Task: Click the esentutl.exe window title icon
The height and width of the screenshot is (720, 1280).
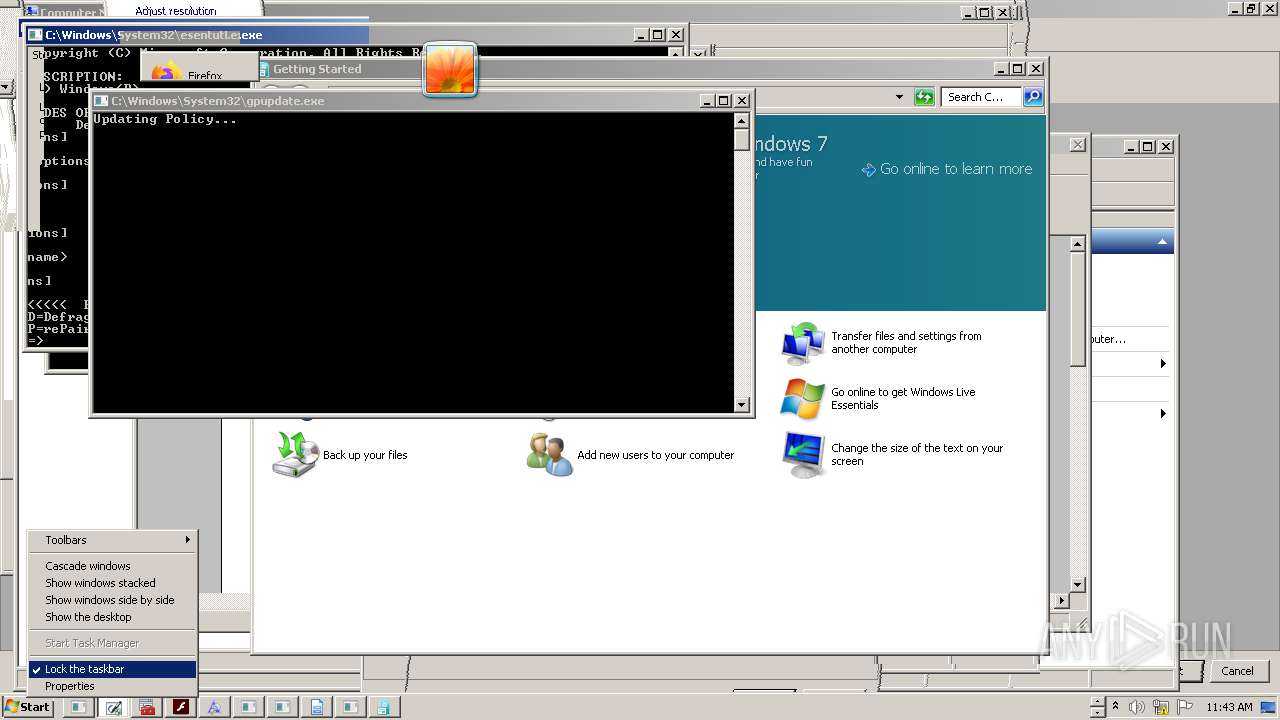Action: pyautogui.click(x=35, y=35)
